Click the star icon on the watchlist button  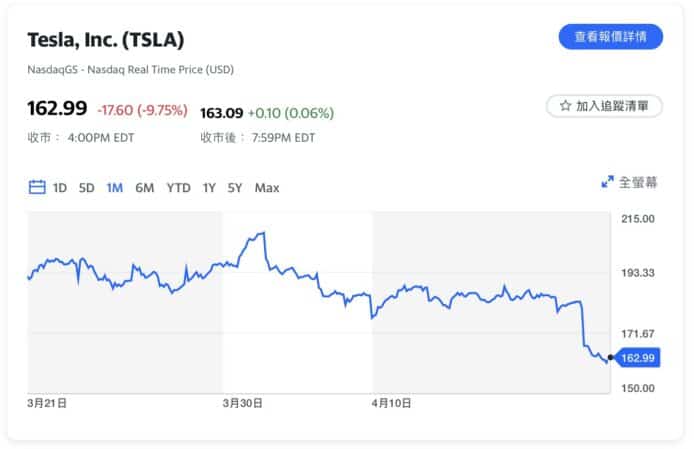[x=565, y=105]
